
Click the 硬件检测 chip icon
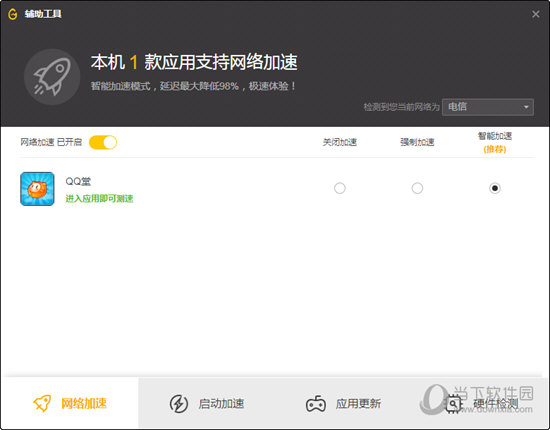point(454,404)
